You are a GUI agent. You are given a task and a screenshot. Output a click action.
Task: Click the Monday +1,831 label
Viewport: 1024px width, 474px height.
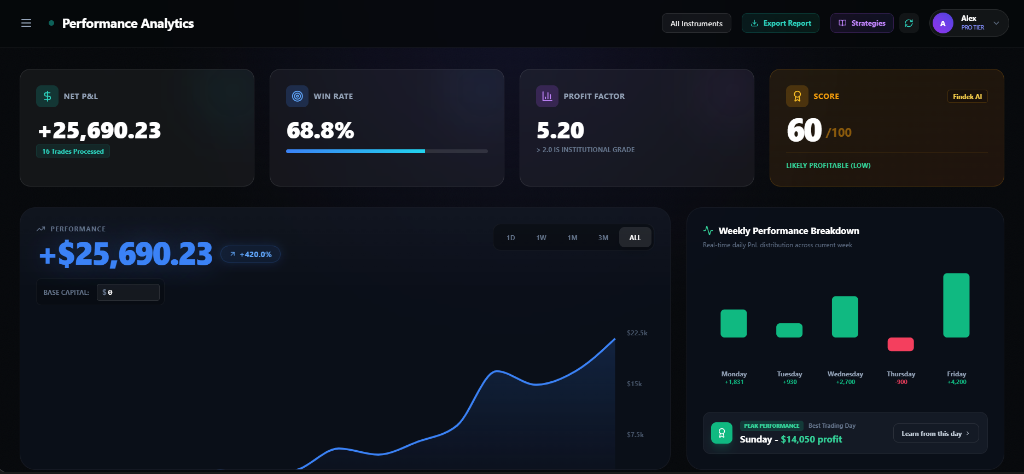pos(734,381)
